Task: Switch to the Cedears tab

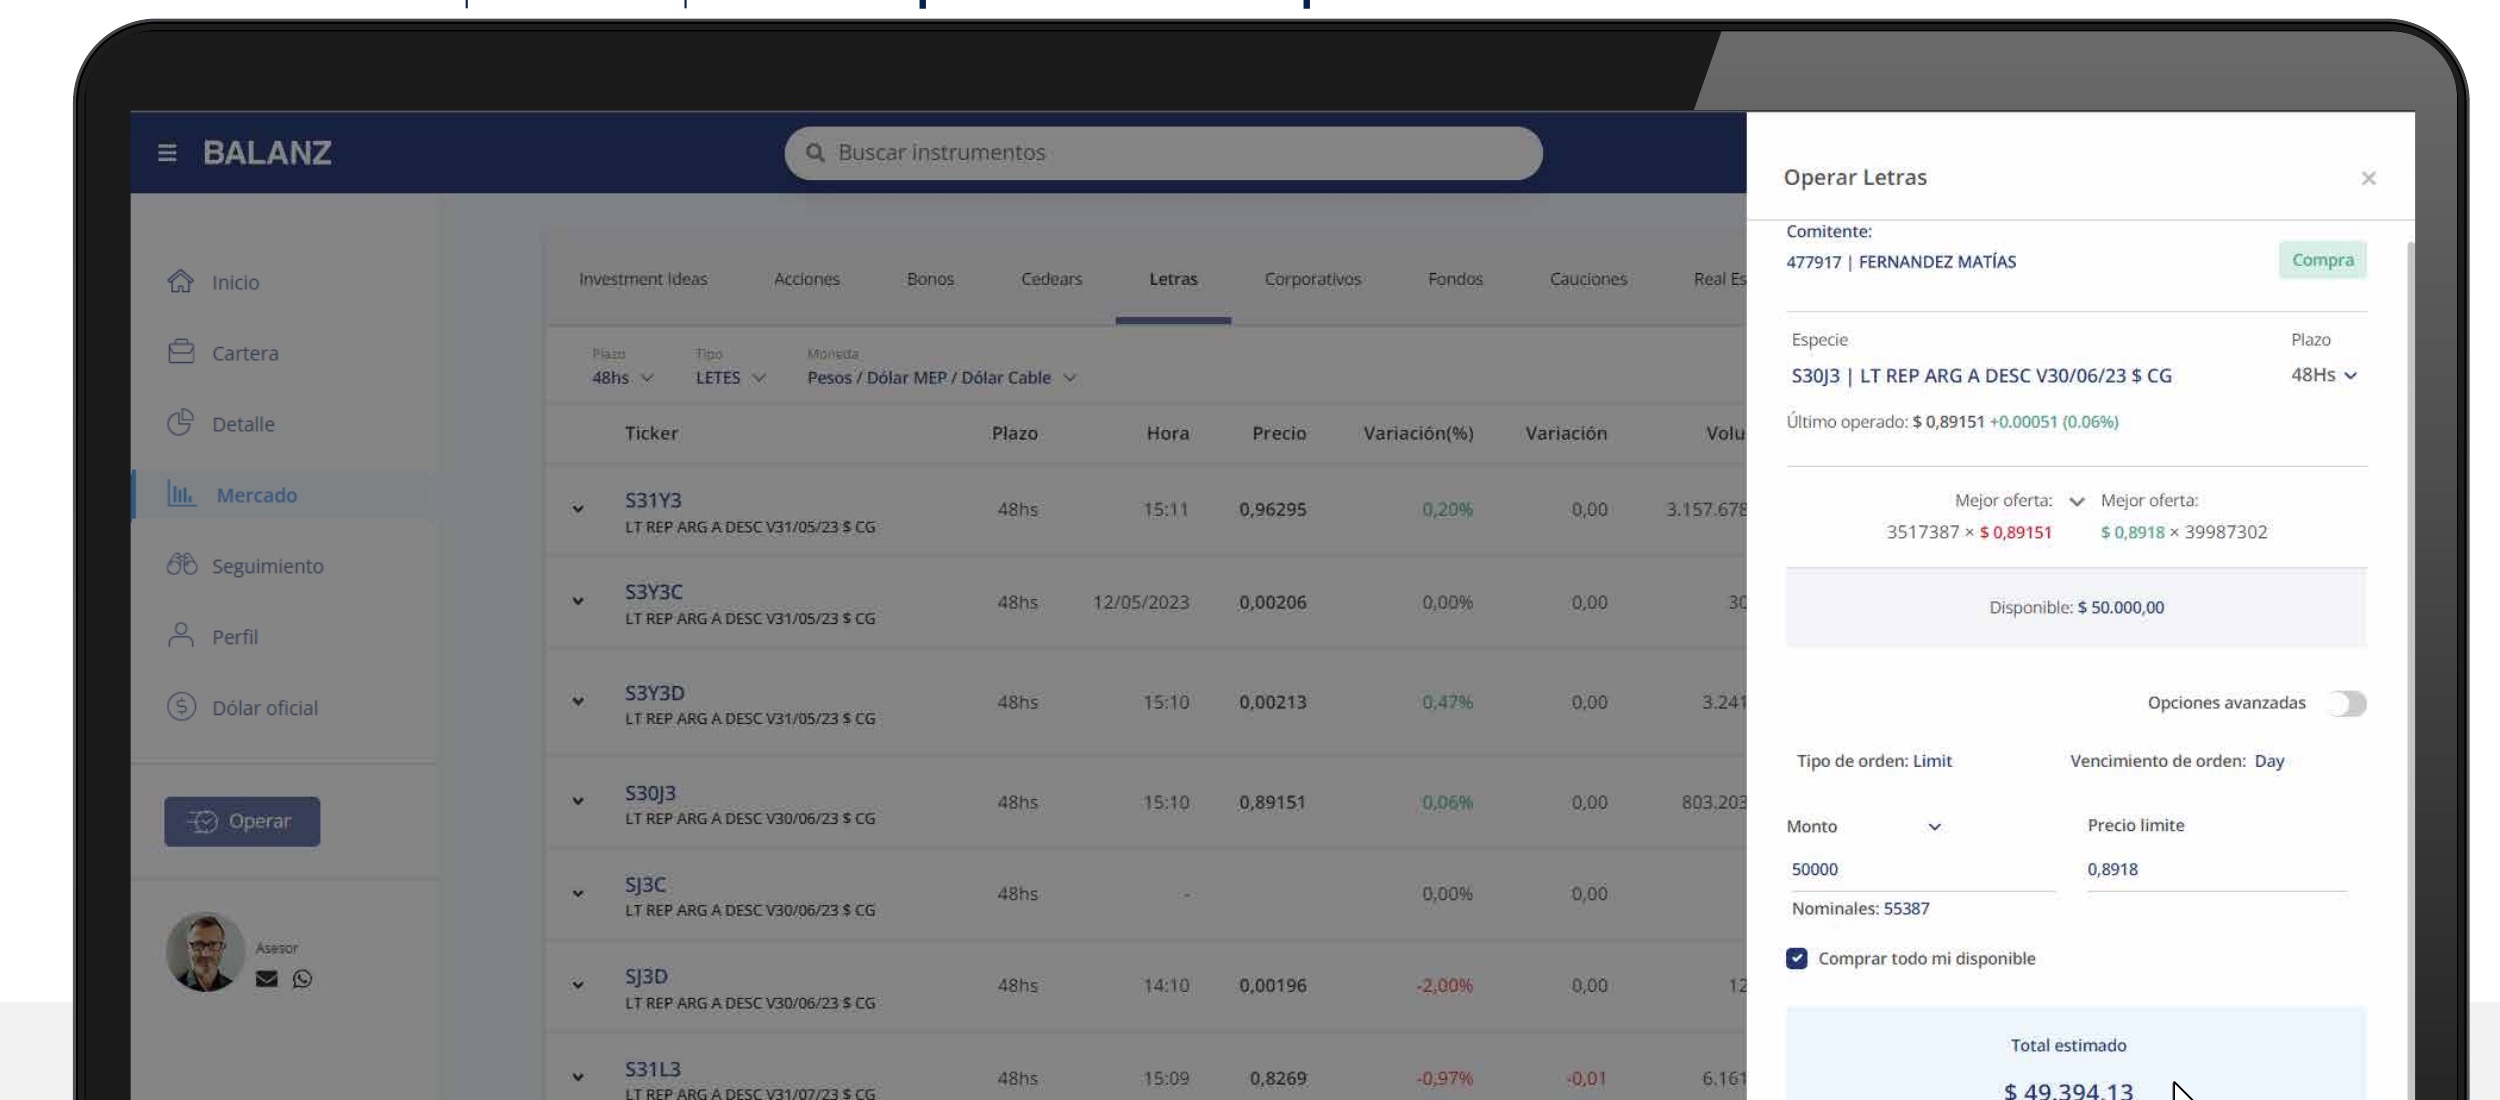Action: [1051, 279]
